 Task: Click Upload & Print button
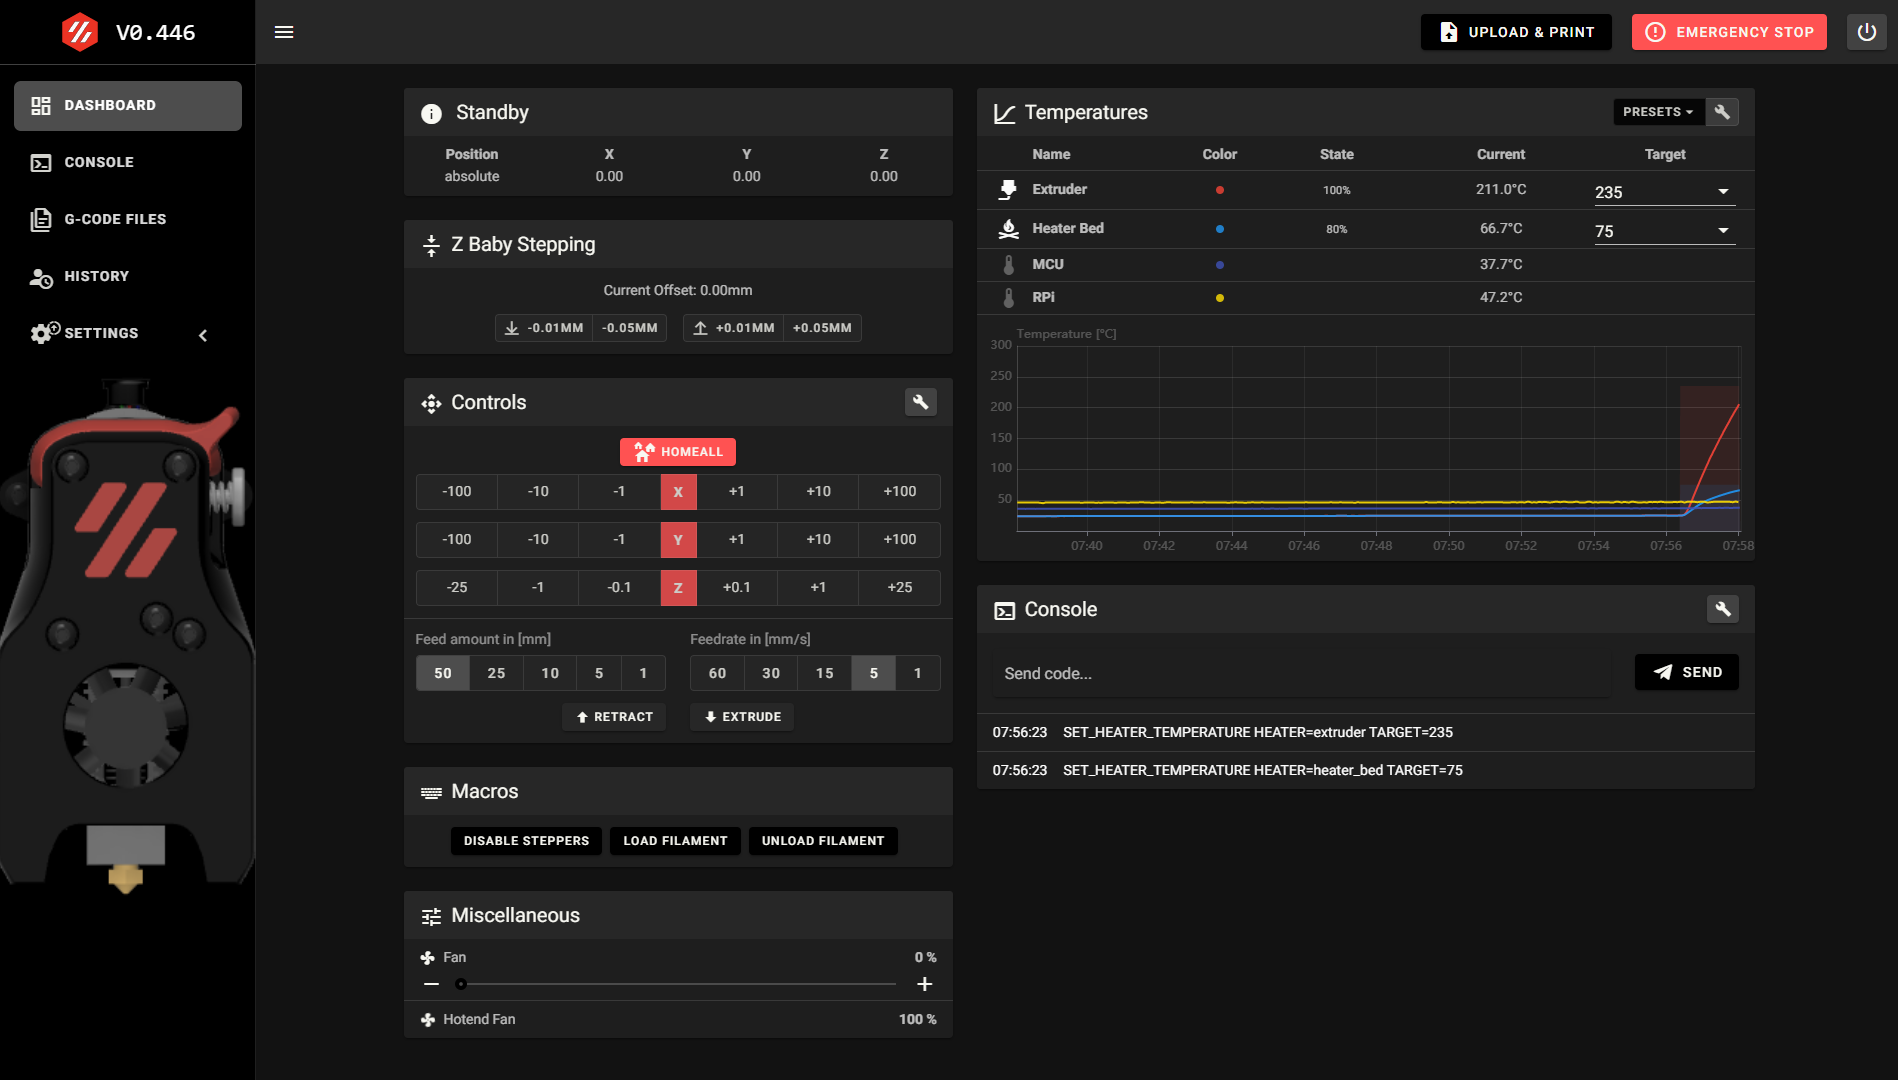coord(1516,32)
